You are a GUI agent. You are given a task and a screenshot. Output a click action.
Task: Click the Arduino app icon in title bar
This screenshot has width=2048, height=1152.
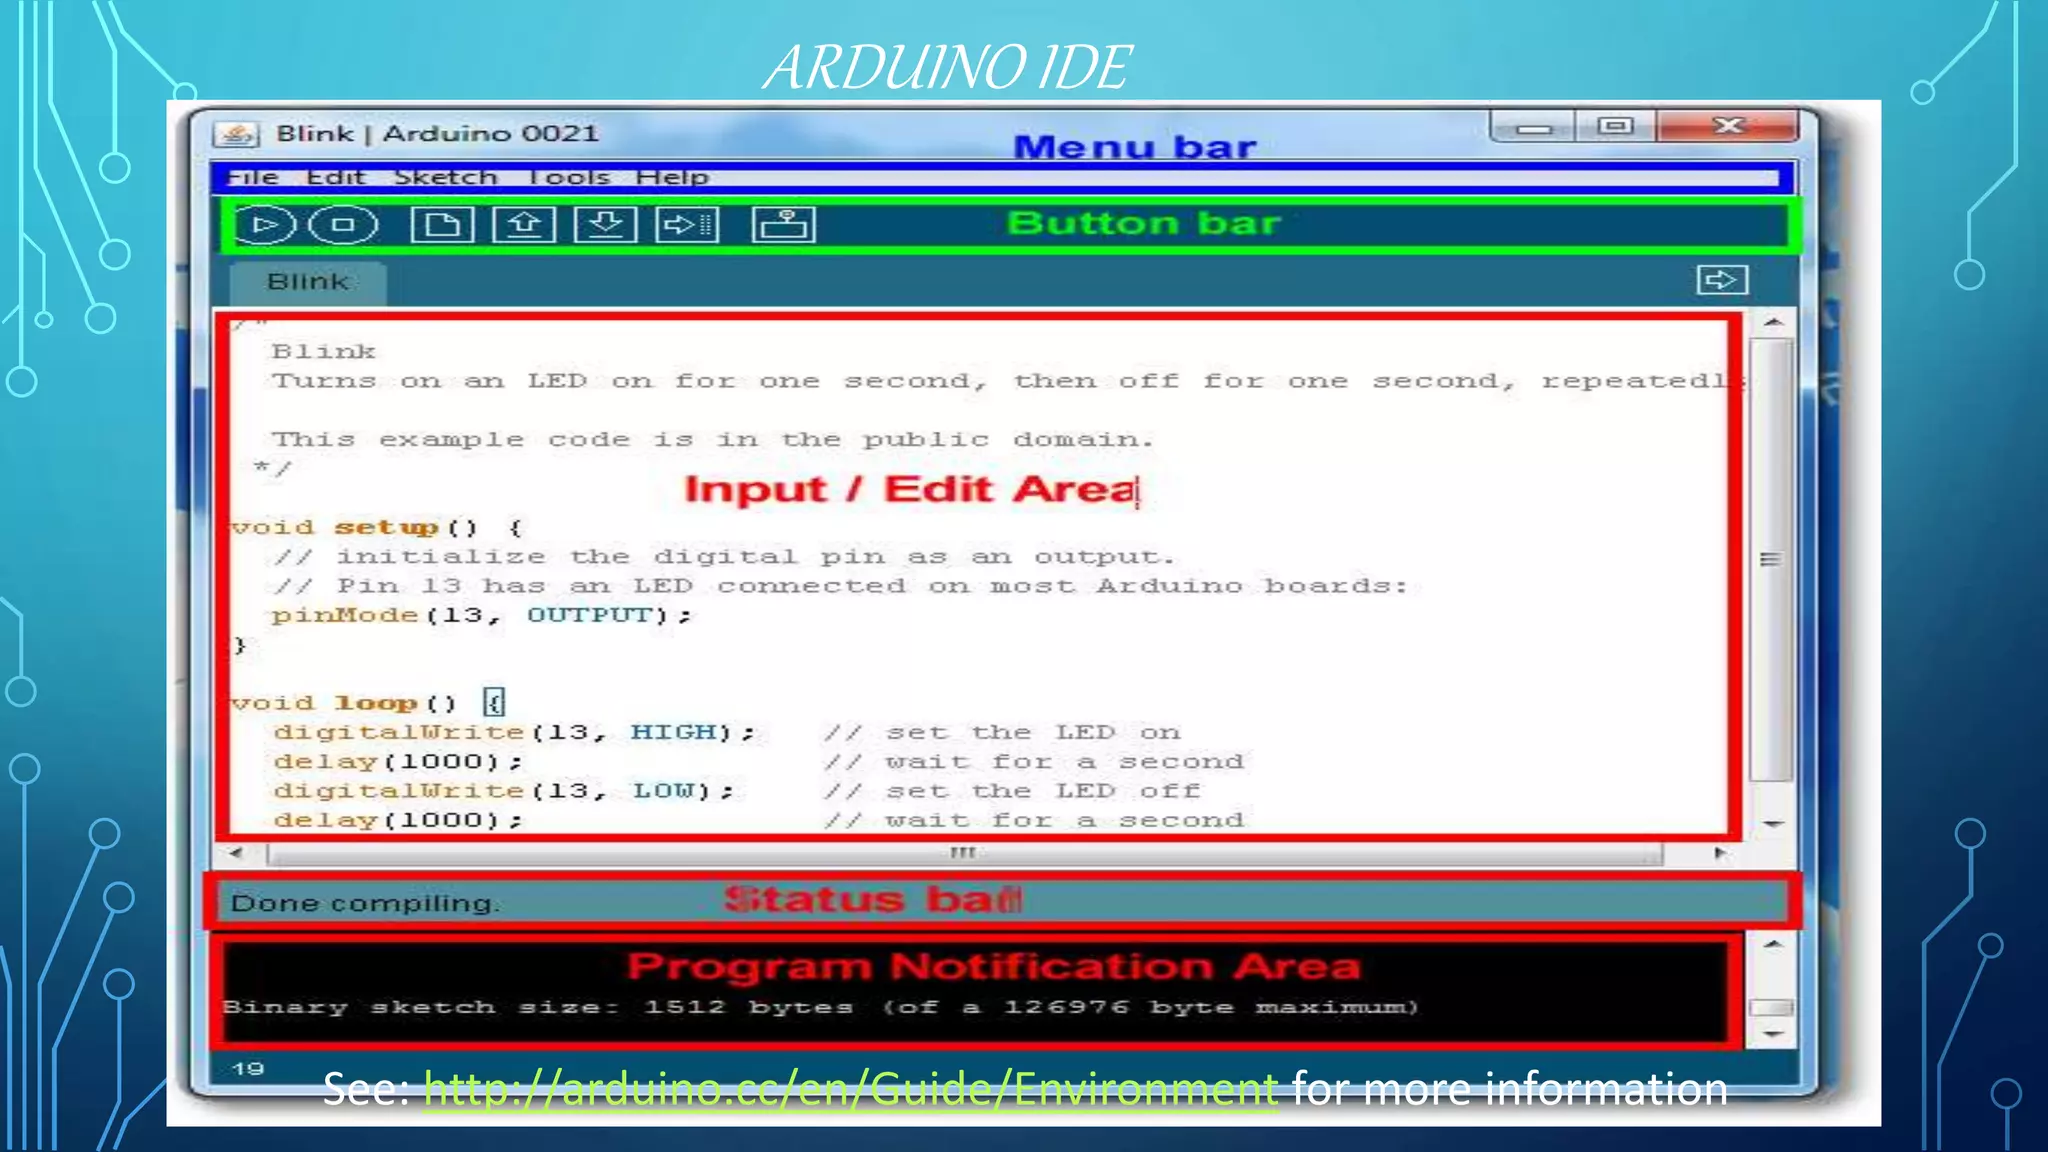tap(237, 134)
